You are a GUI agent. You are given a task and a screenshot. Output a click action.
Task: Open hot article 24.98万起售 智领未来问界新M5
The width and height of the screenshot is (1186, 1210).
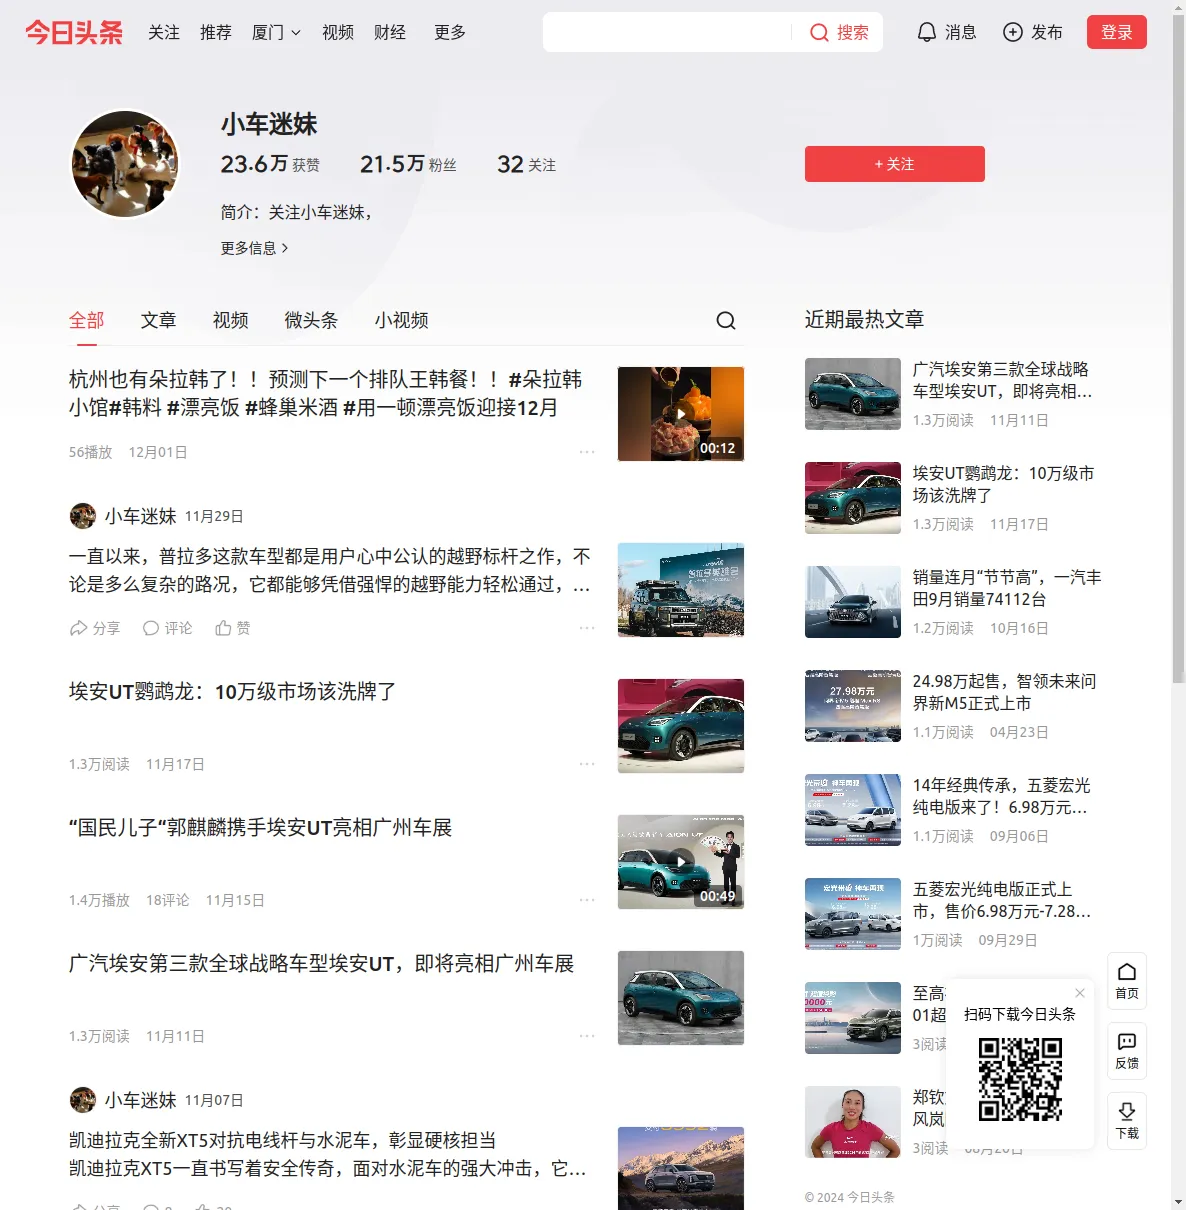[1005, 692]
